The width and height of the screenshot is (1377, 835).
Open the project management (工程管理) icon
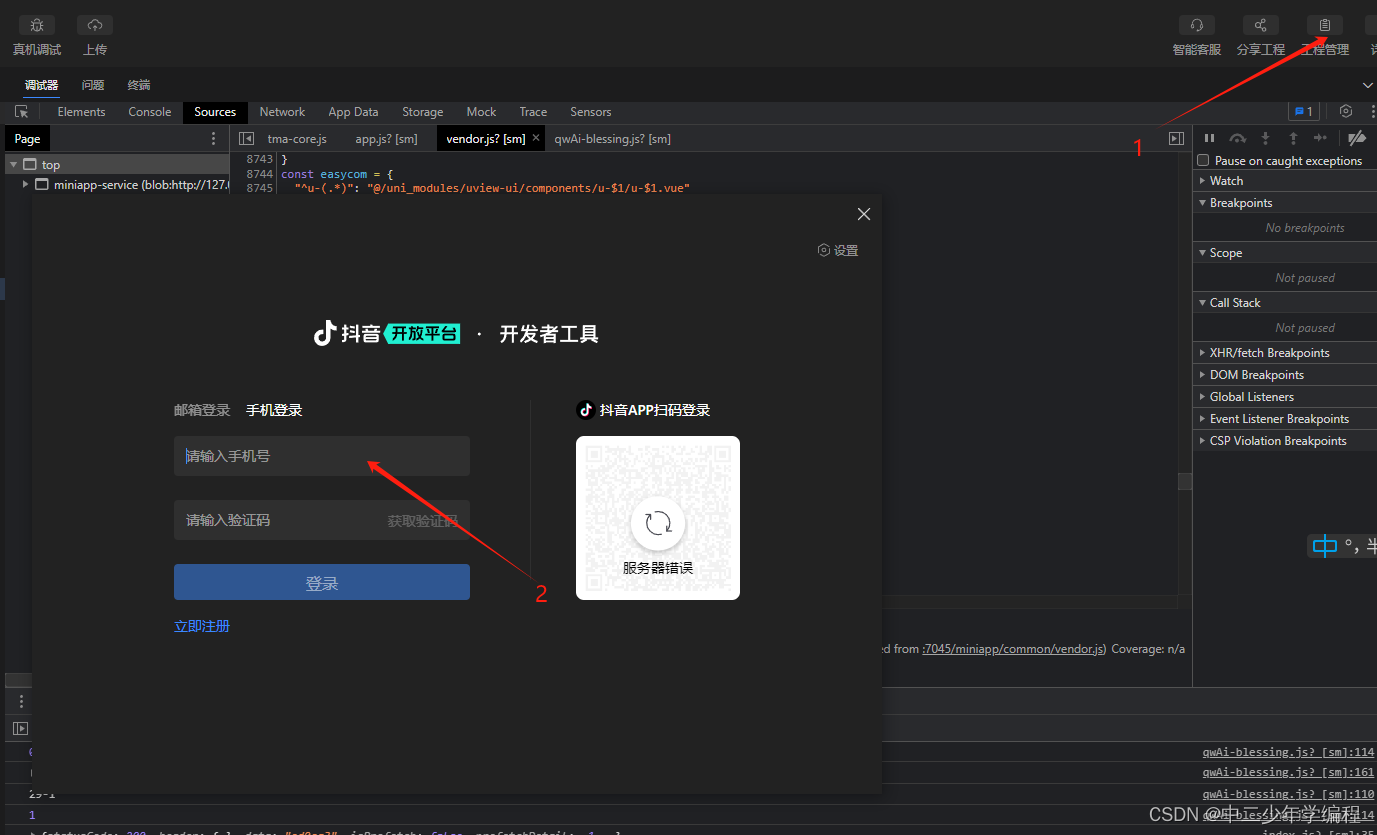[1325, 25]
